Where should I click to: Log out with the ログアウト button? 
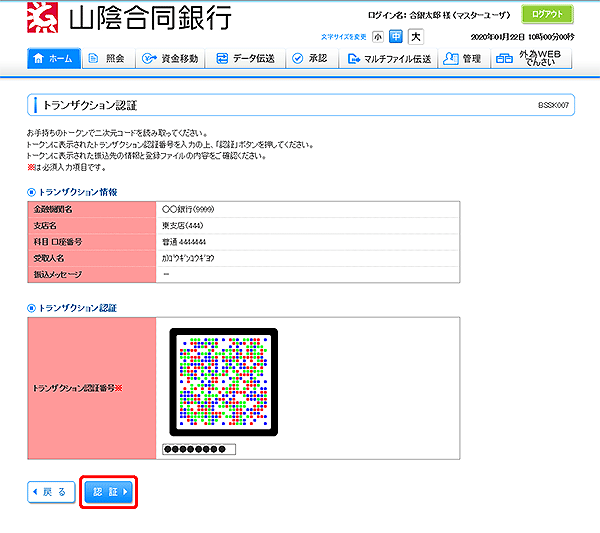click(547, 14)
